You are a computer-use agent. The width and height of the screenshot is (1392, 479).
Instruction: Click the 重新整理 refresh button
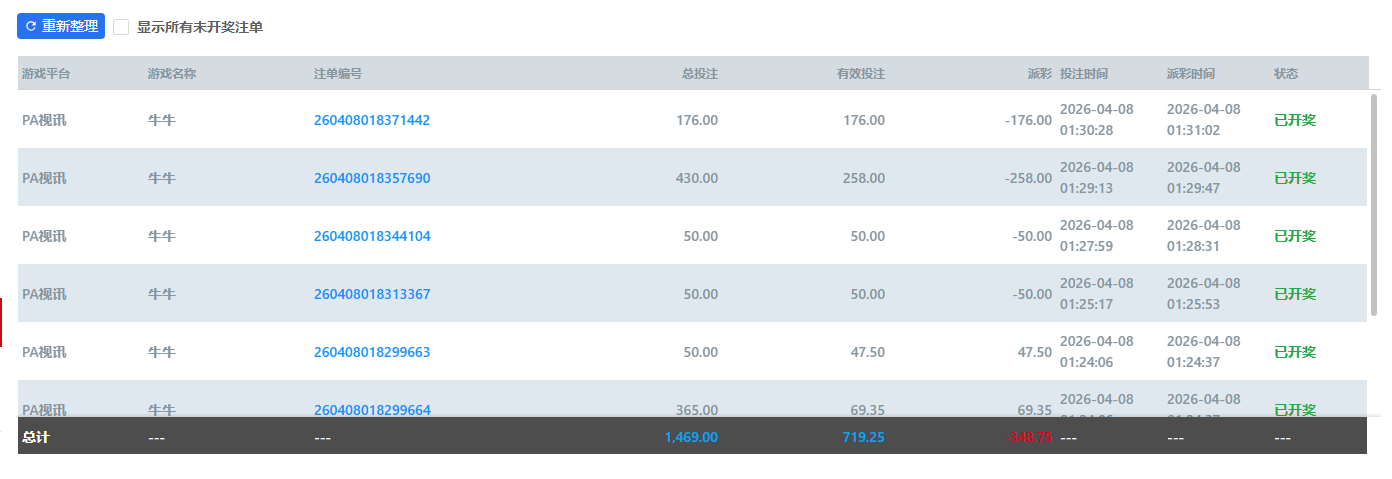pos(61,26)
